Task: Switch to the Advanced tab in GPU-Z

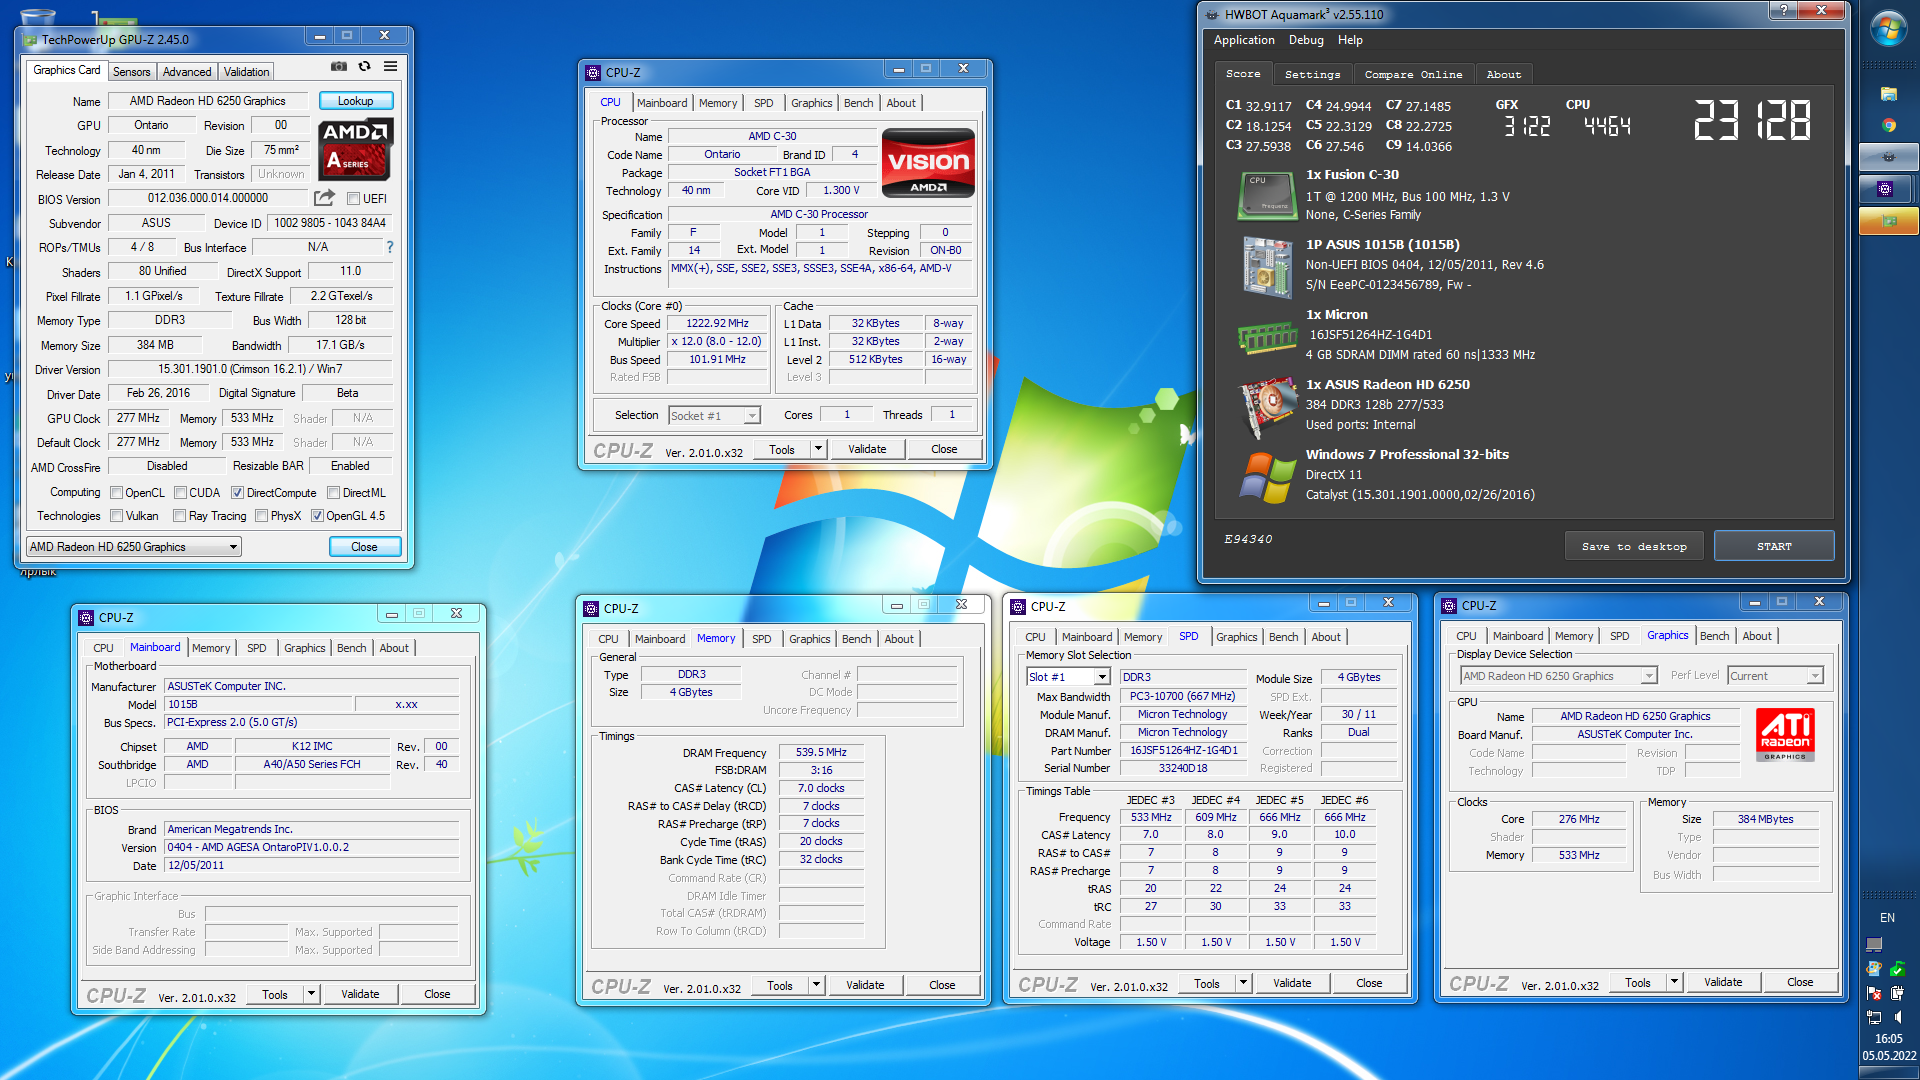Action: point(187,72)
